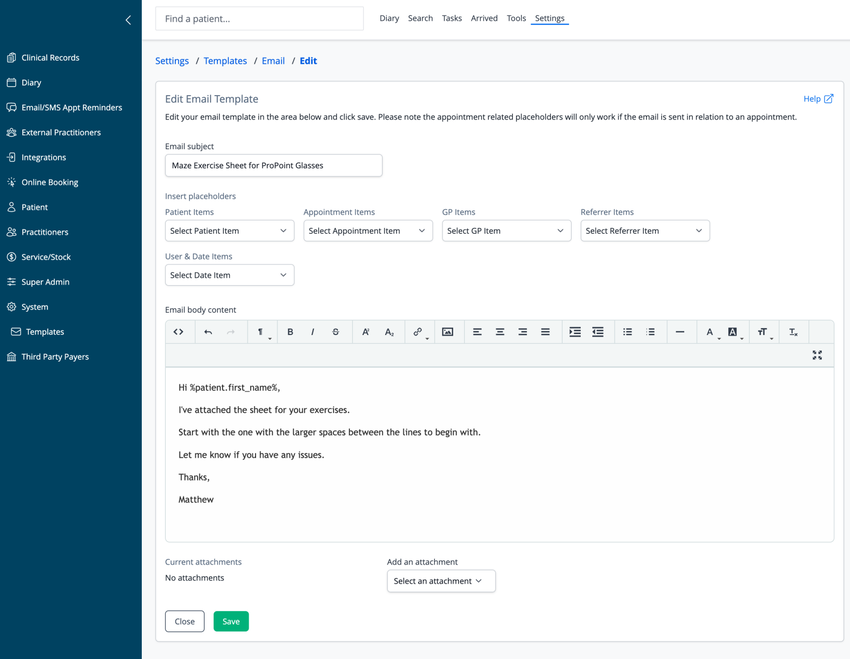Open the Select Date Item dropdown
850x659 pixels.
229,275
